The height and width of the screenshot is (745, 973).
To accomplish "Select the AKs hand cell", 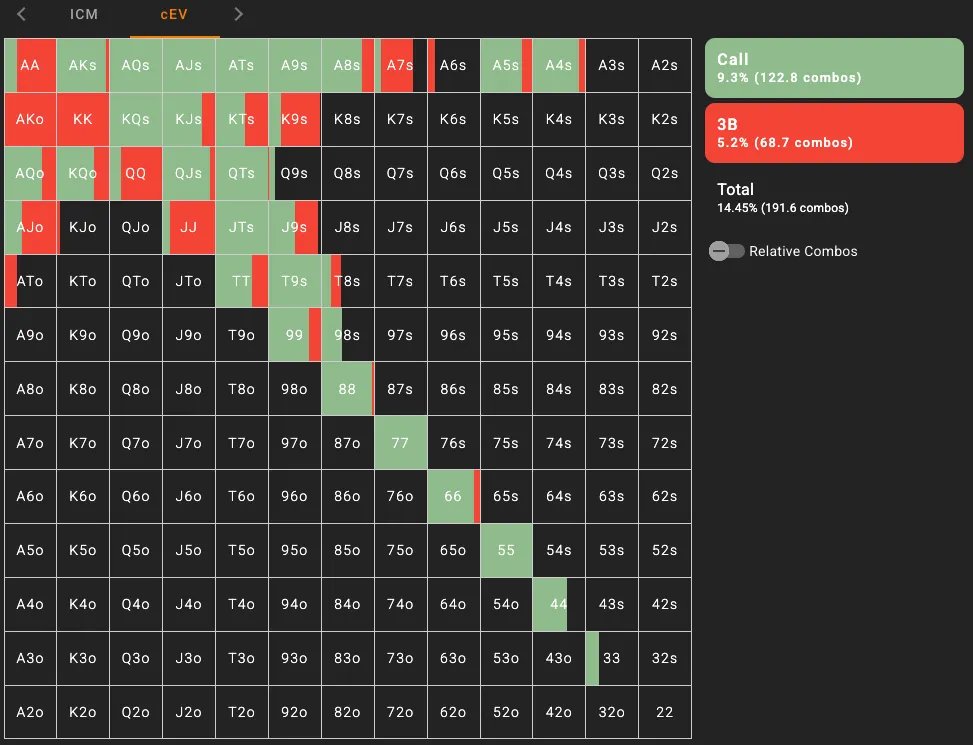I will click(x=83, y=65).
